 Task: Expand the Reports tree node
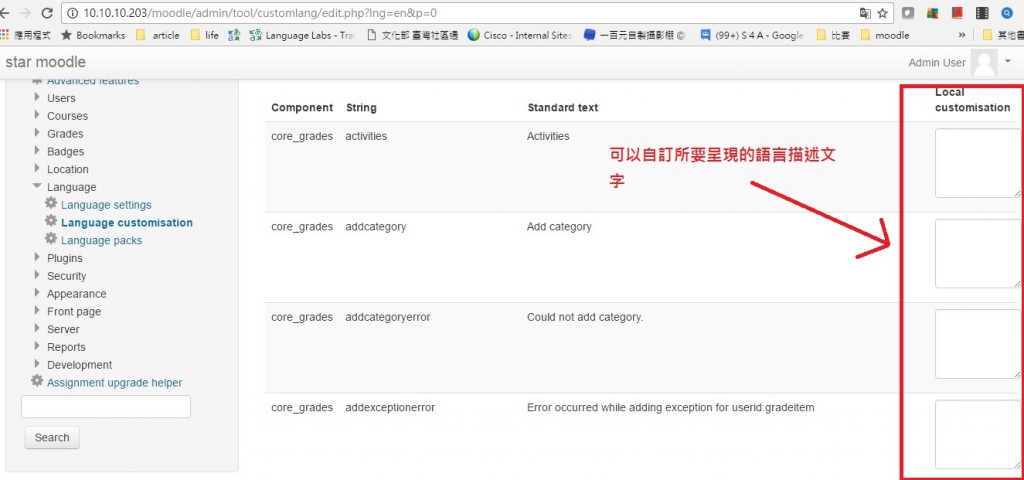[x=37, y=346]
